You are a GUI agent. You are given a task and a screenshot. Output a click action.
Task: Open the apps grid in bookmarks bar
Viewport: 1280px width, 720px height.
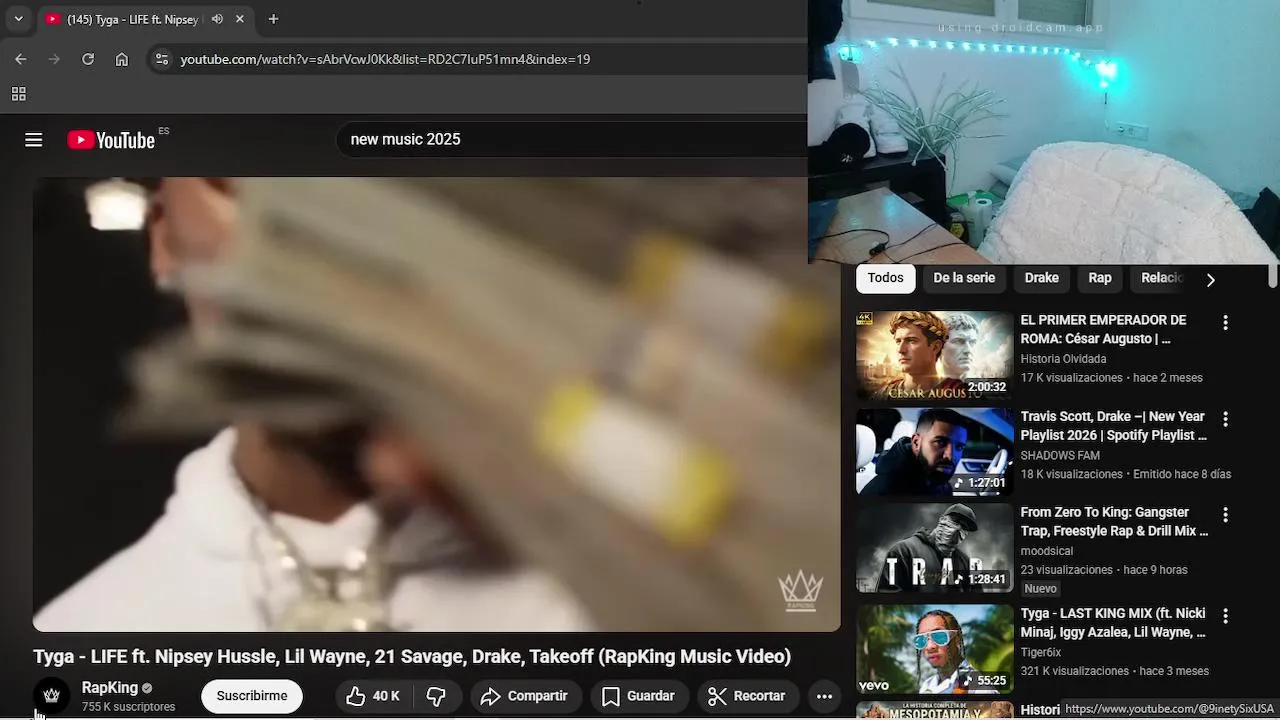[x=18, y=94]
